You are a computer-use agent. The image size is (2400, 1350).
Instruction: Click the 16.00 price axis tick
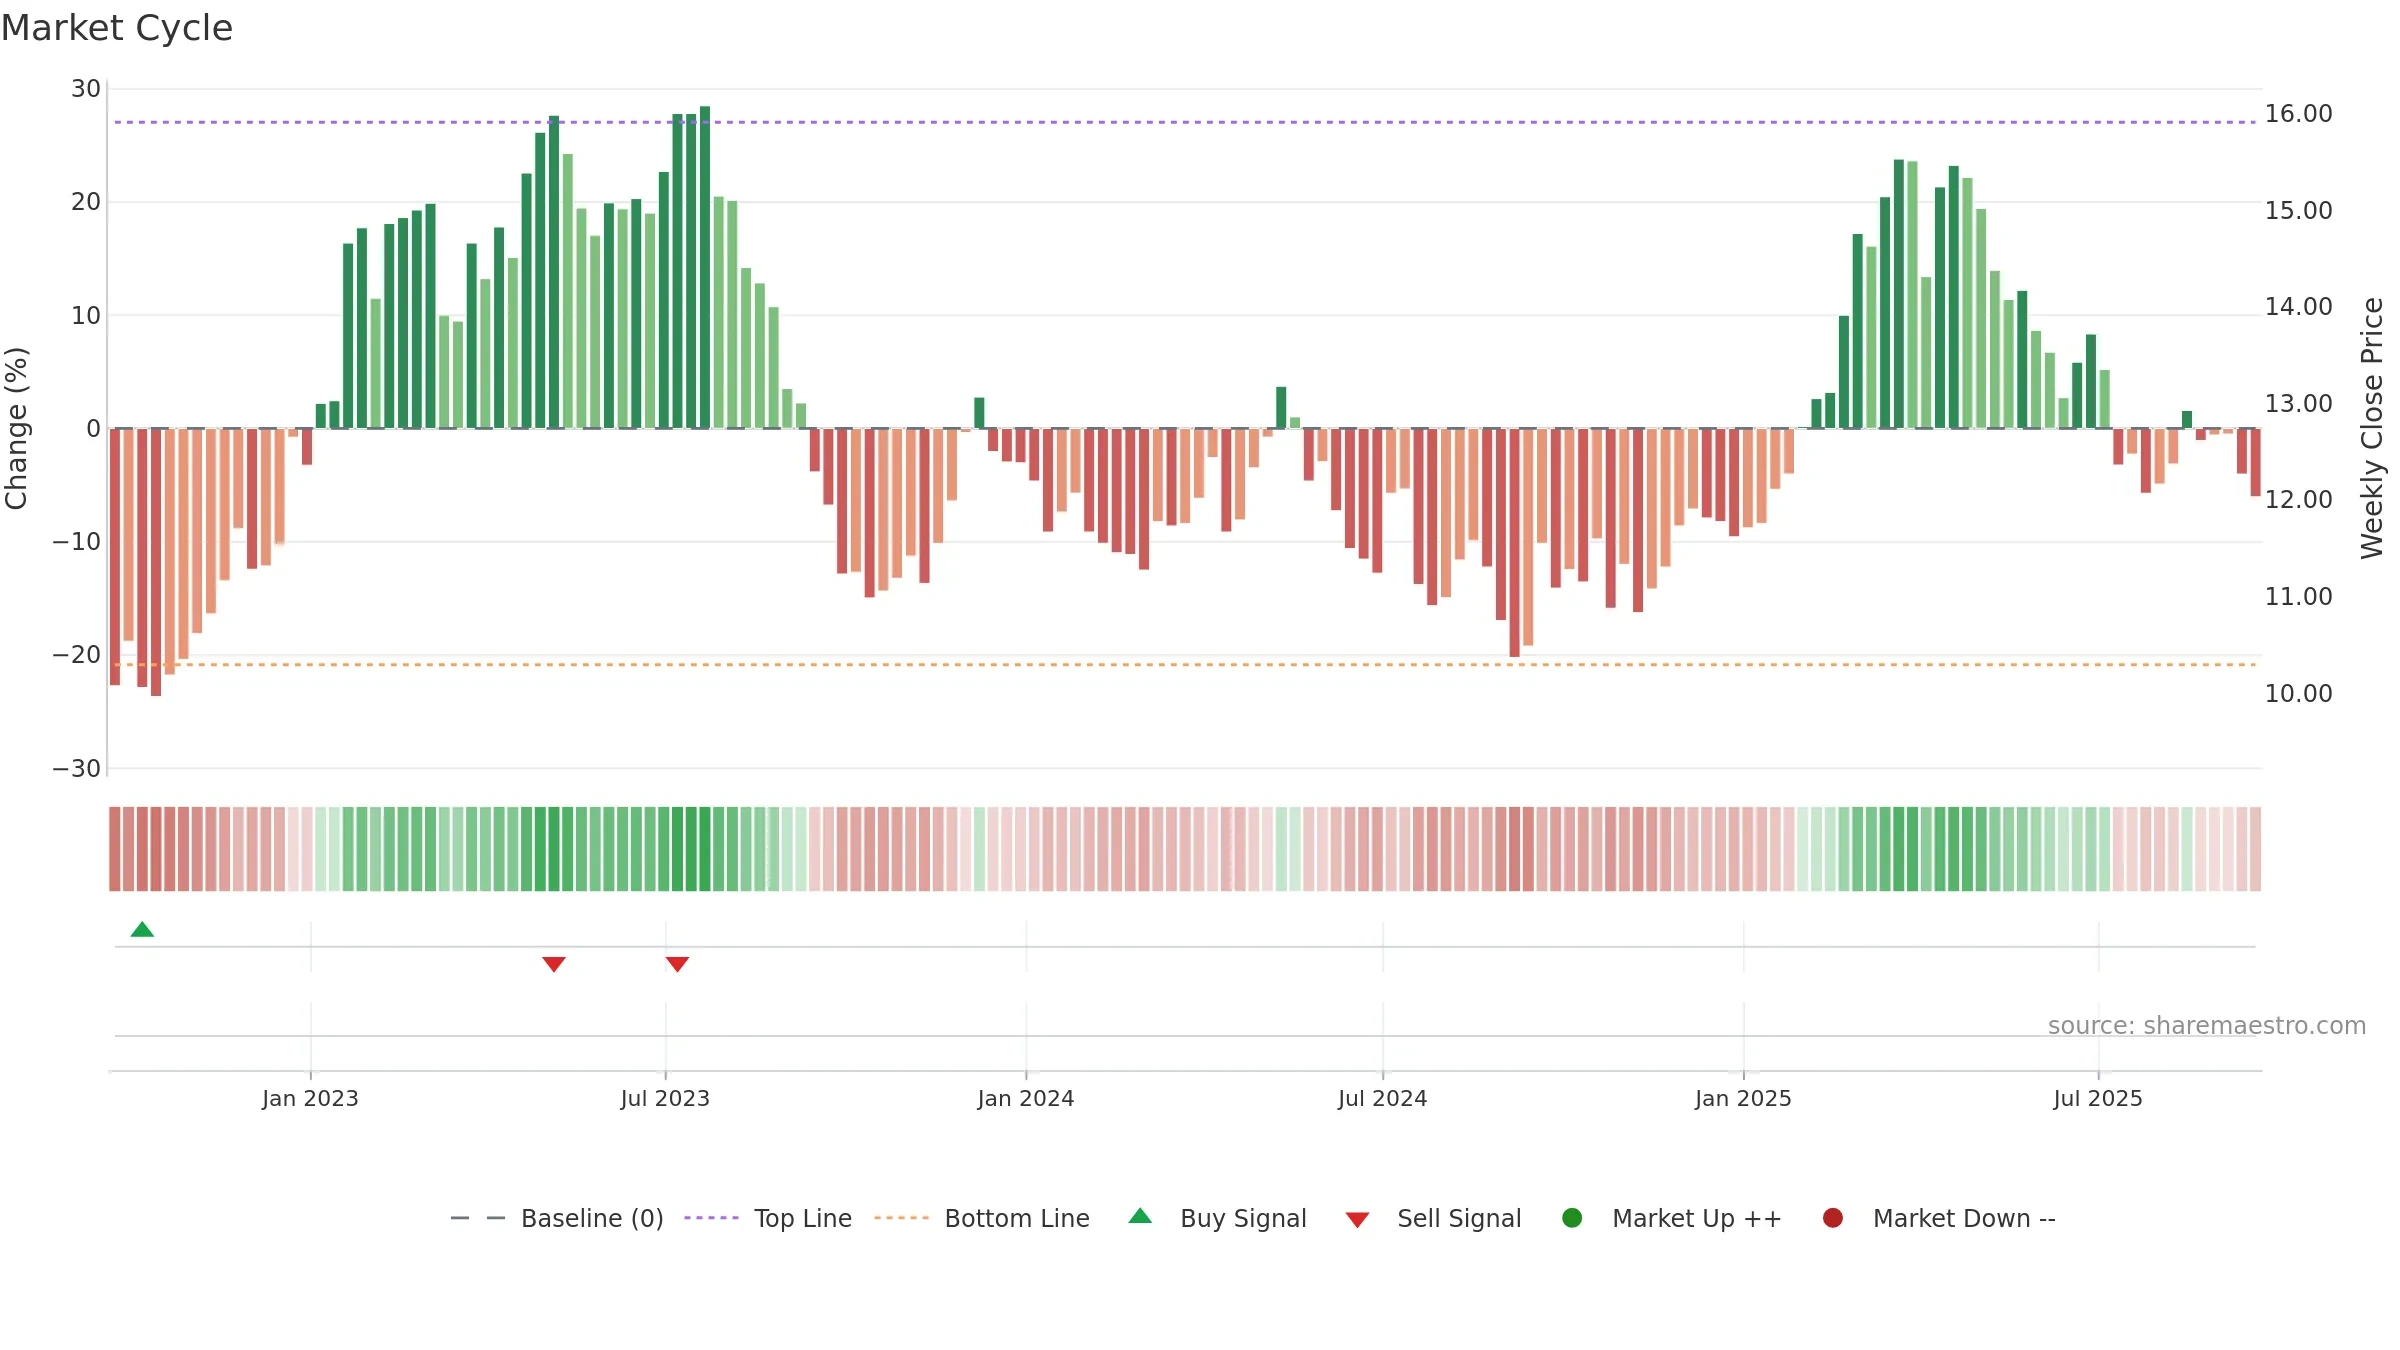(2298, 114)
